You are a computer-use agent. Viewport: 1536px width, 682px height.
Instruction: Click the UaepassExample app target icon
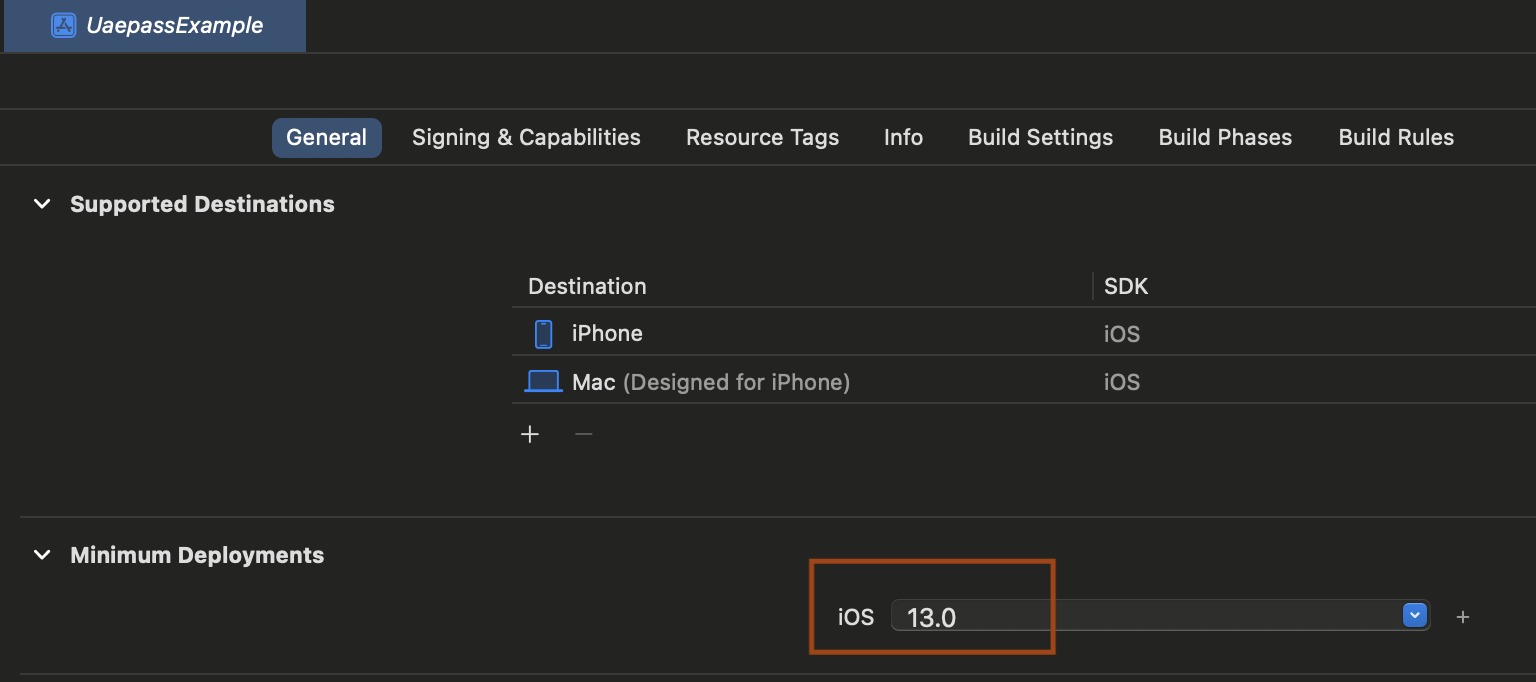[63, 26]
